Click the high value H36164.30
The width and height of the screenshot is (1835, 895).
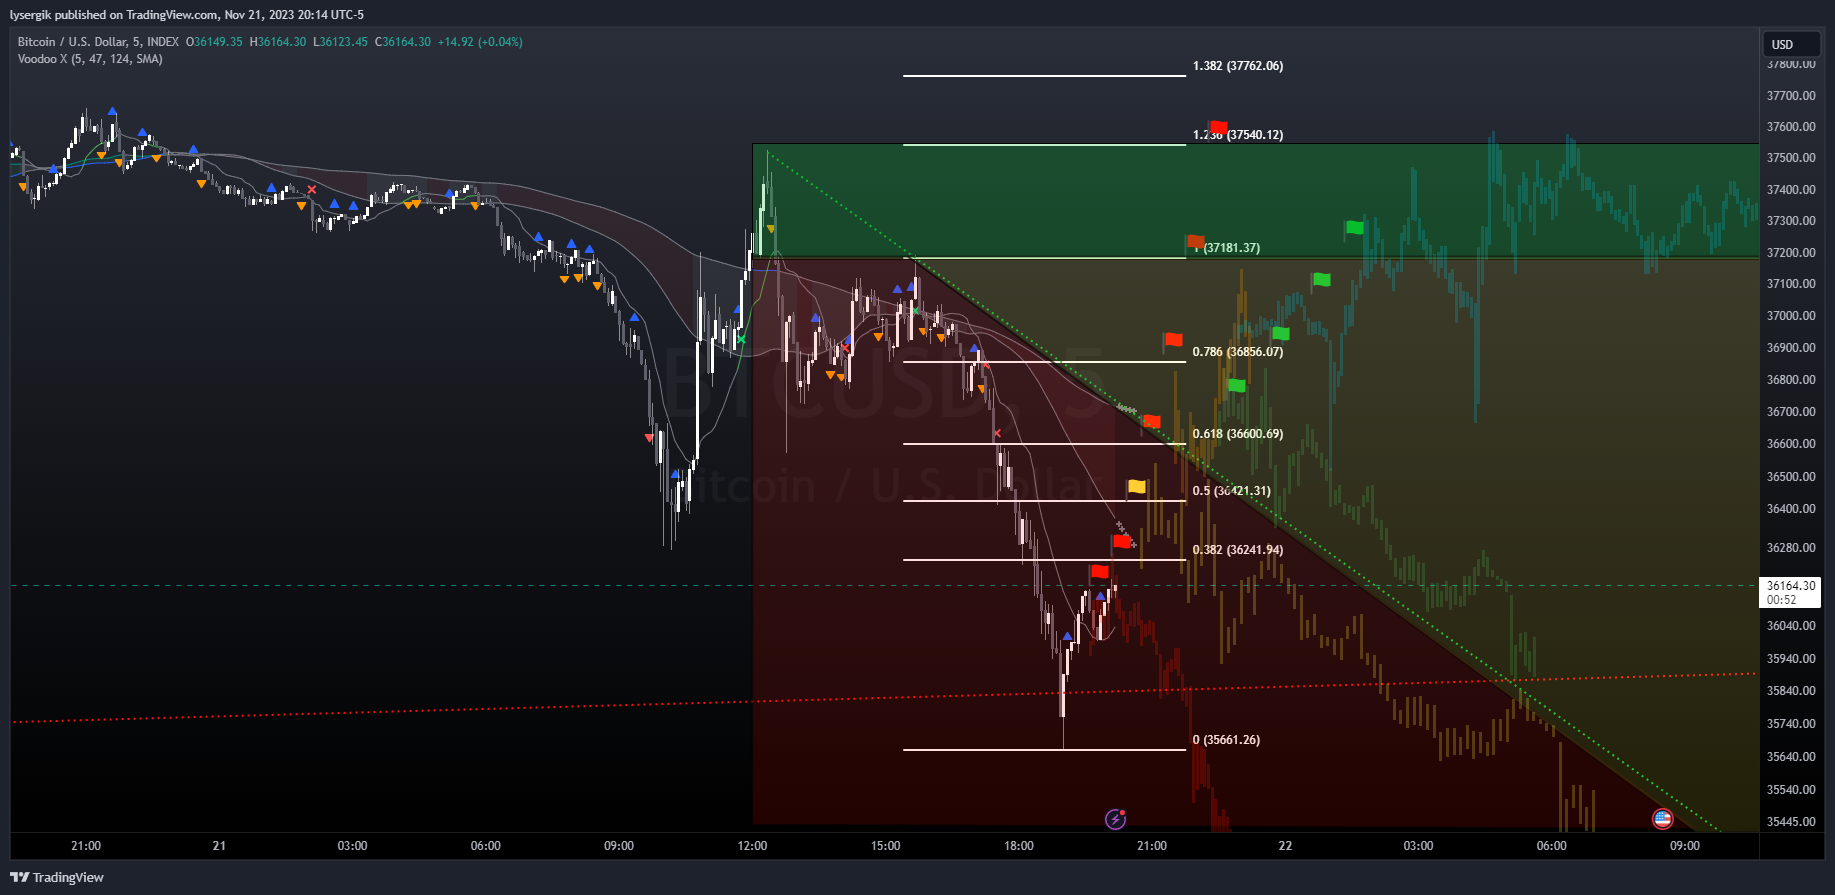coord(278,42)
